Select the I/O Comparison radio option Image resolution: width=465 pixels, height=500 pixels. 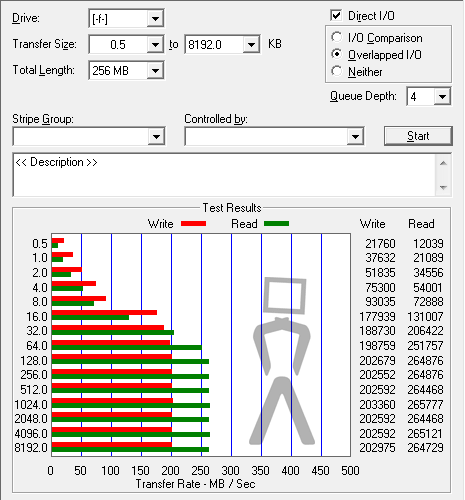pyautogui.click(x=337, y=37)
